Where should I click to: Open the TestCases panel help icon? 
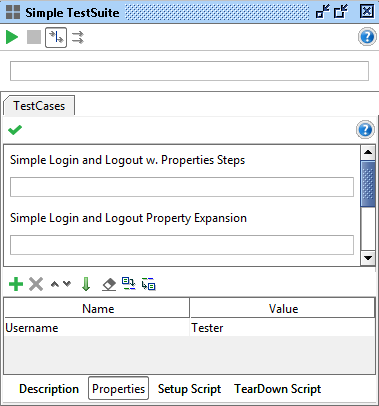tap(365, 129)
